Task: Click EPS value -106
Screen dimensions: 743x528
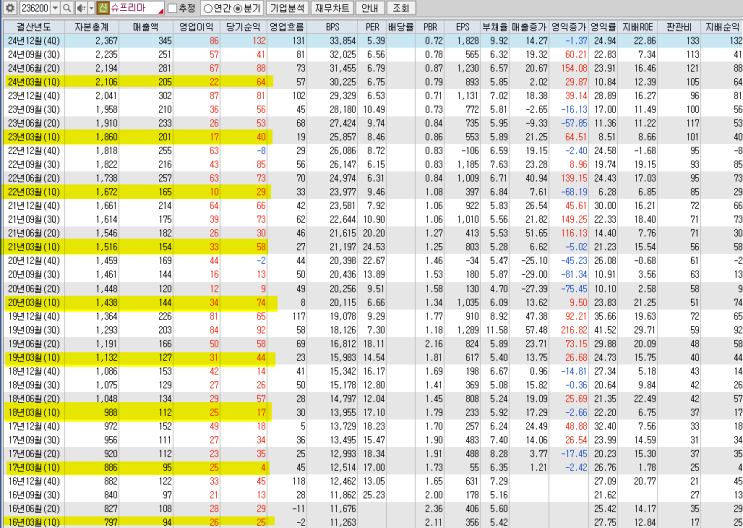Action: [x=471, y=151]
